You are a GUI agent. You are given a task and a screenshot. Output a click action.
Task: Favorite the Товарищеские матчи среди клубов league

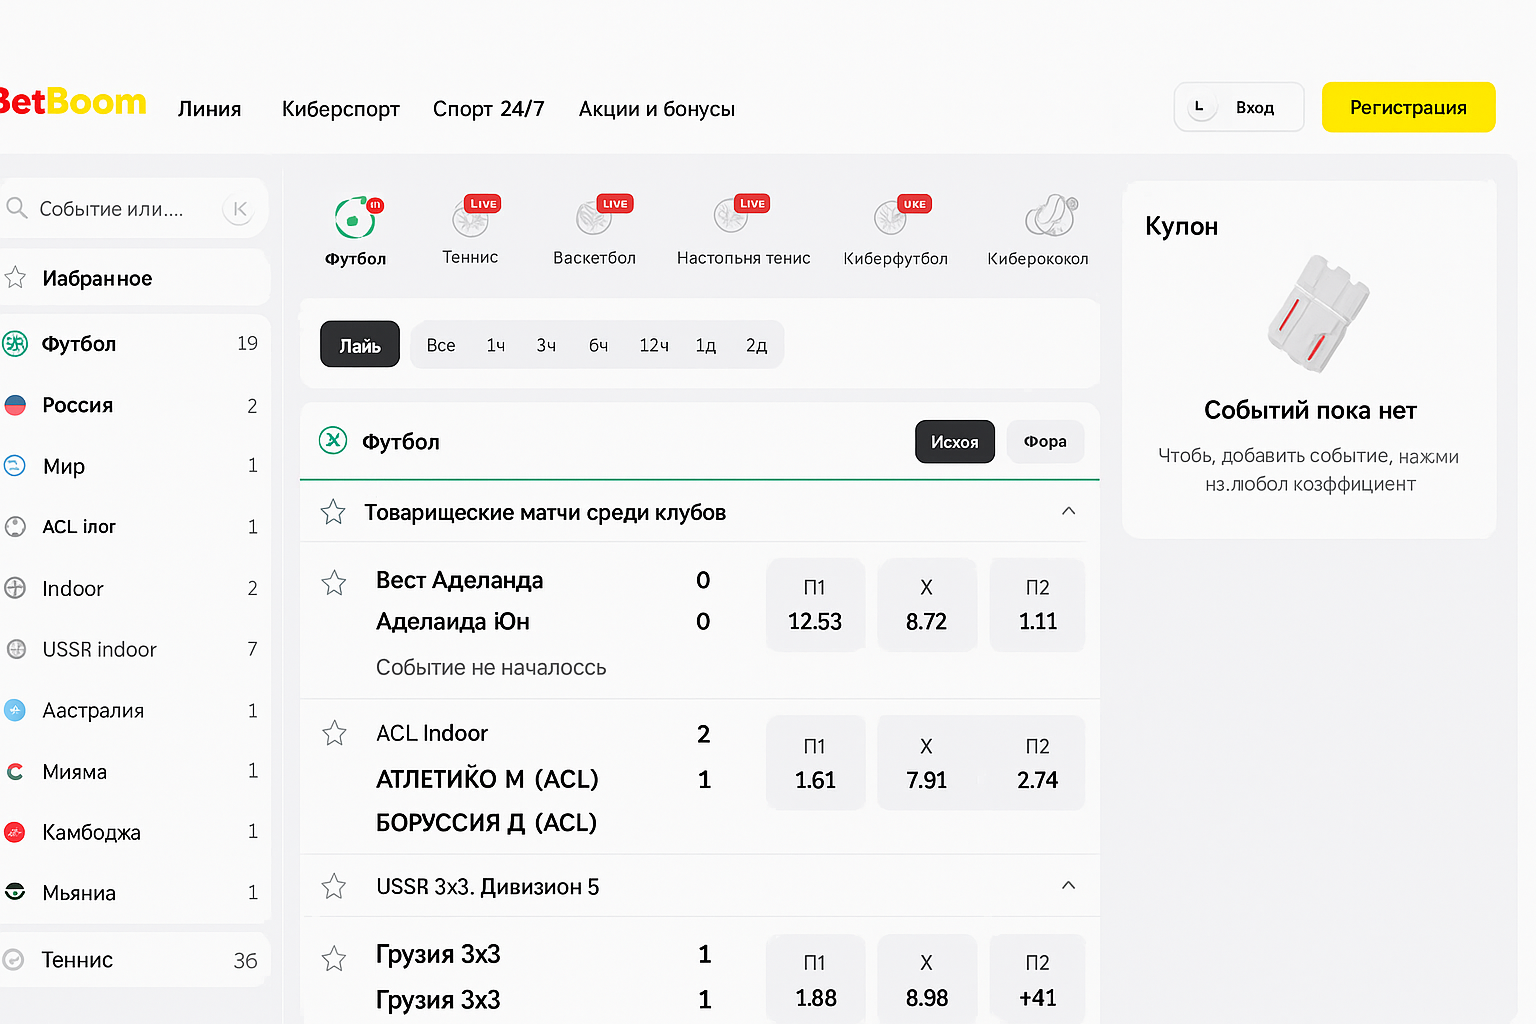[333, 513]
